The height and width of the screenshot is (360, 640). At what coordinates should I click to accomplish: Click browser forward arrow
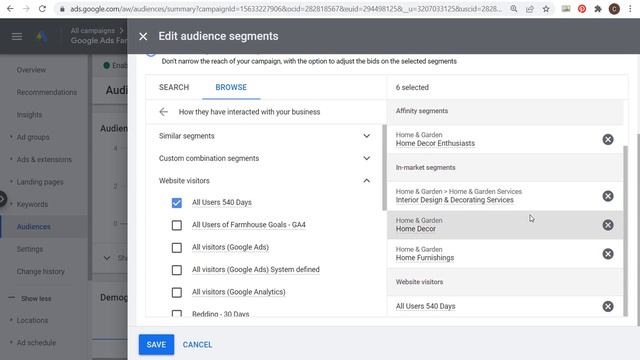tap(26, 9)
